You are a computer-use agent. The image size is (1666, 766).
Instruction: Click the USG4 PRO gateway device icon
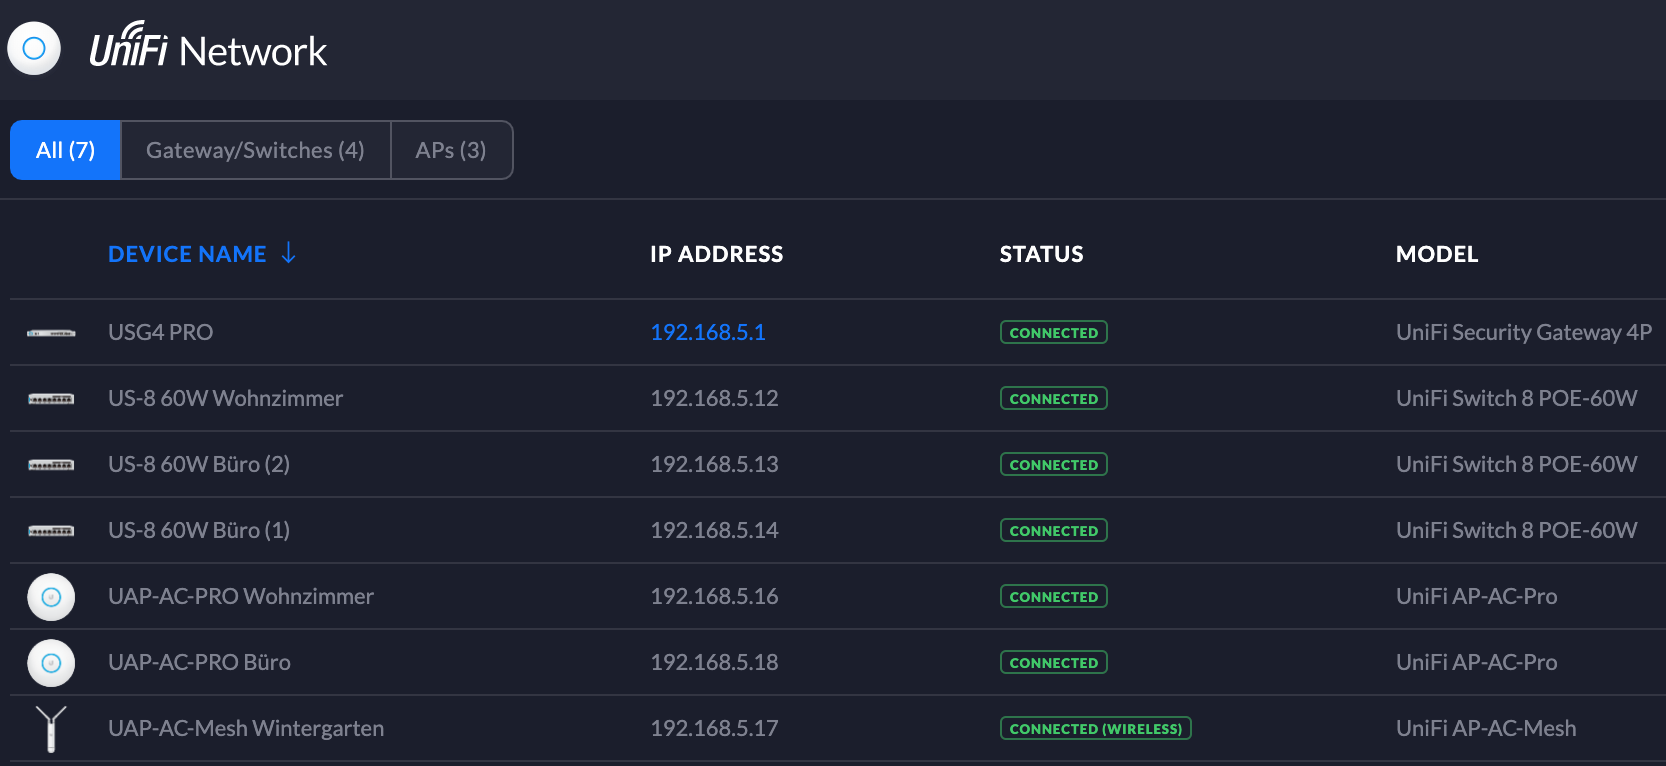tap(51, 333)
